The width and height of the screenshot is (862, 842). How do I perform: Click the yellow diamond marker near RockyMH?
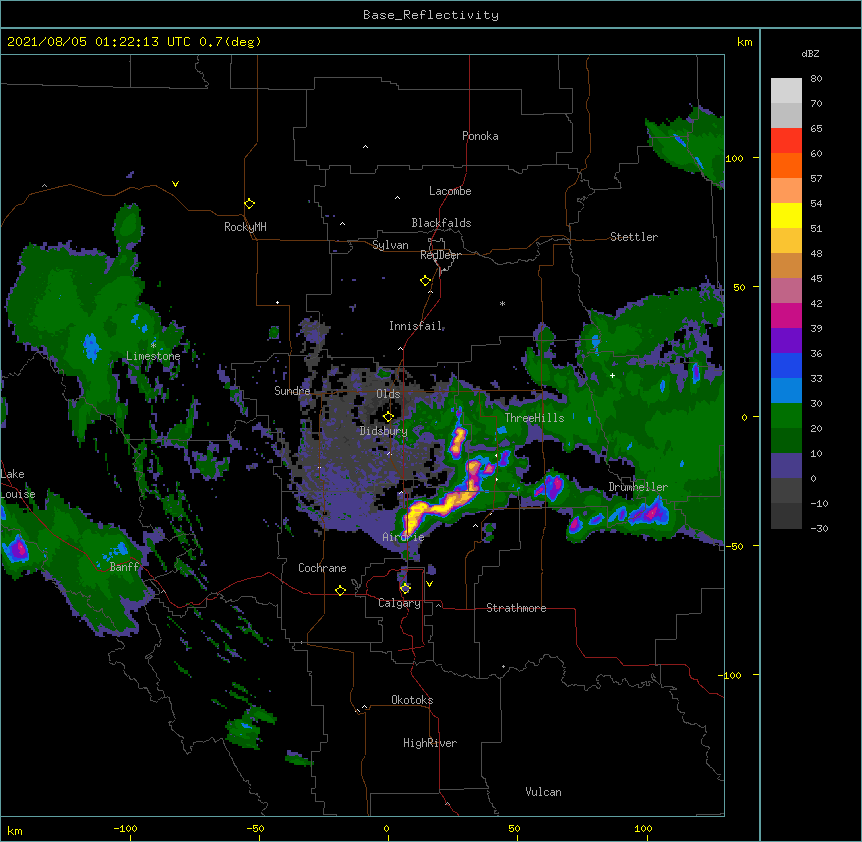(x=249, y=204)
